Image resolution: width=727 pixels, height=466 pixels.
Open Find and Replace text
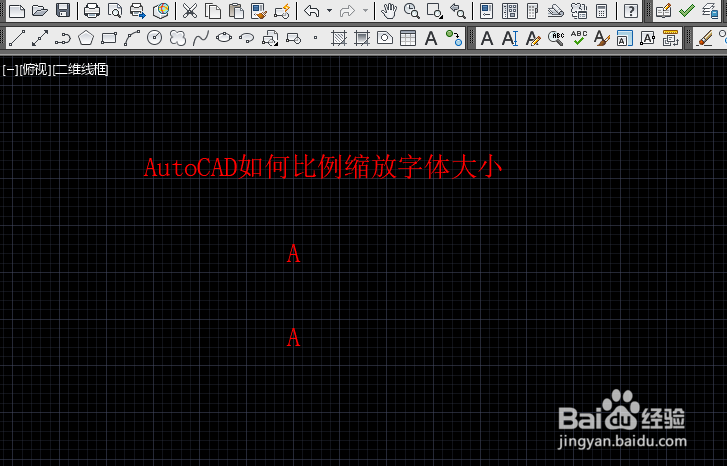pyautogui.click(x=556, y=38)
